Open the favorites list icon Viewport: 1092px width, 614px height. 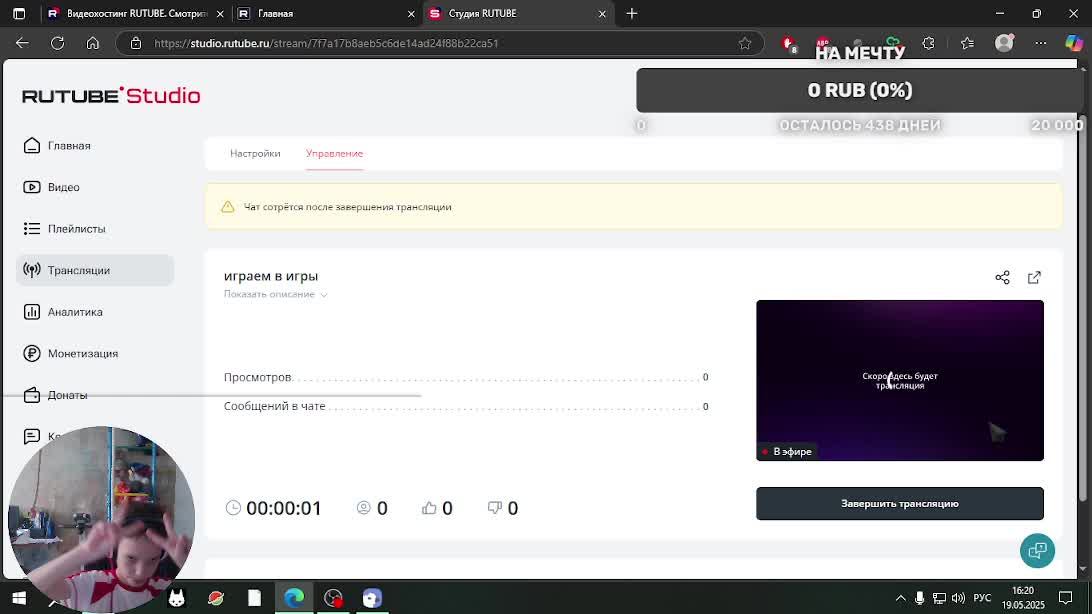click(x=967, y=43)
